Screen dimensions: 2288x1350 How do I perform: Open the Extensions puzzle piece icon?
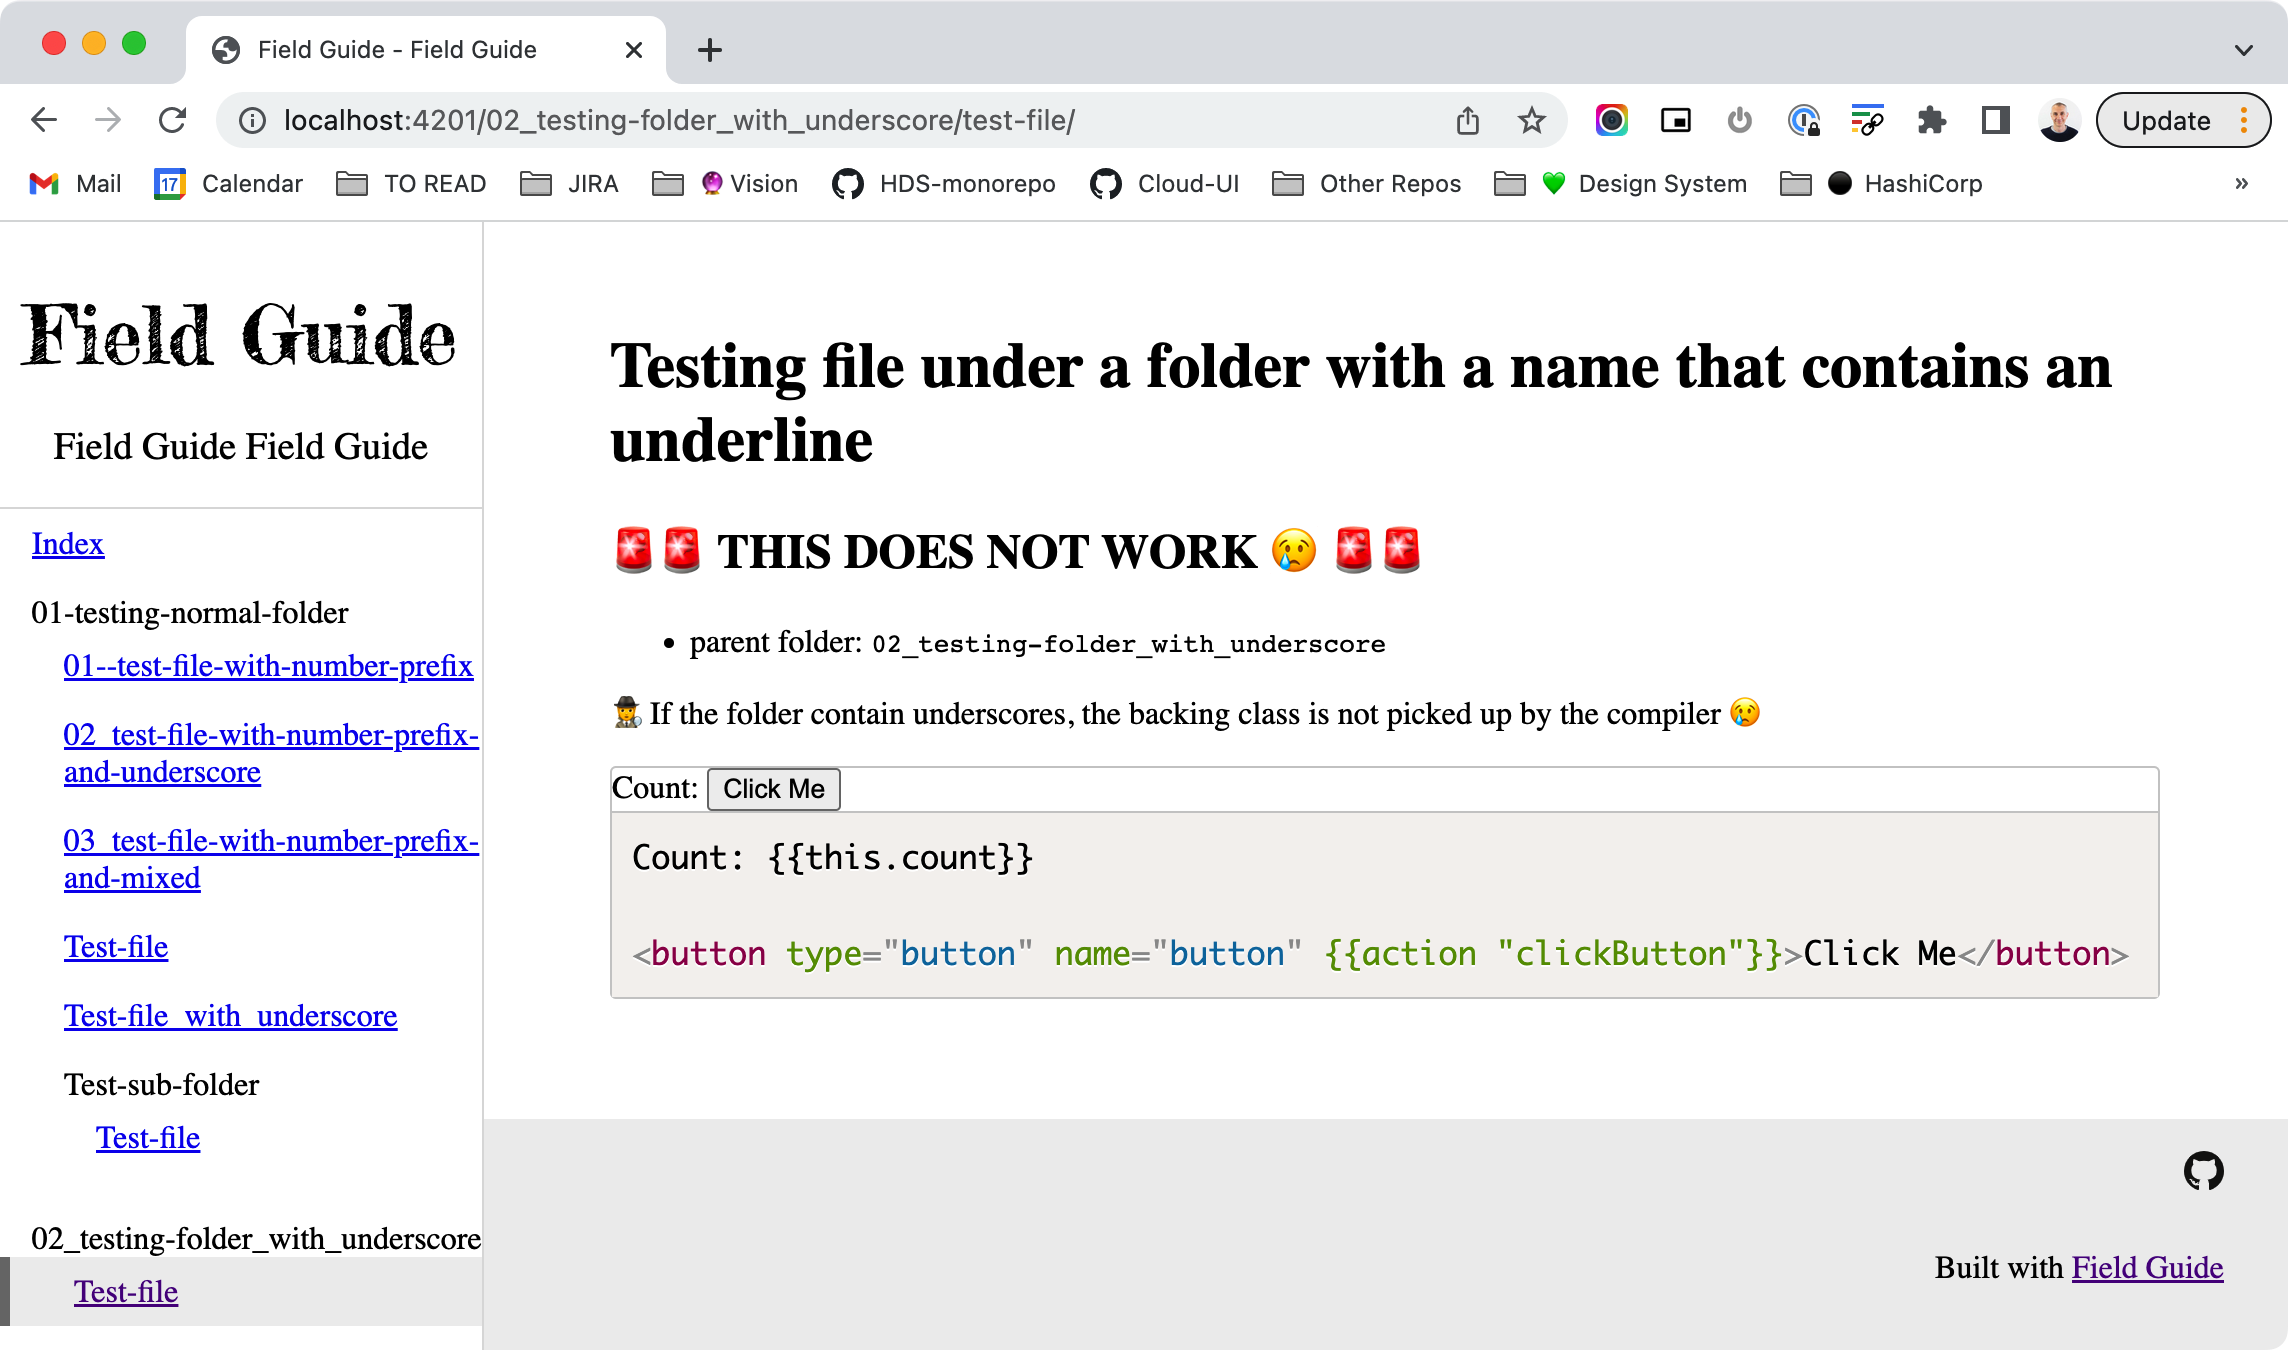1931,121
